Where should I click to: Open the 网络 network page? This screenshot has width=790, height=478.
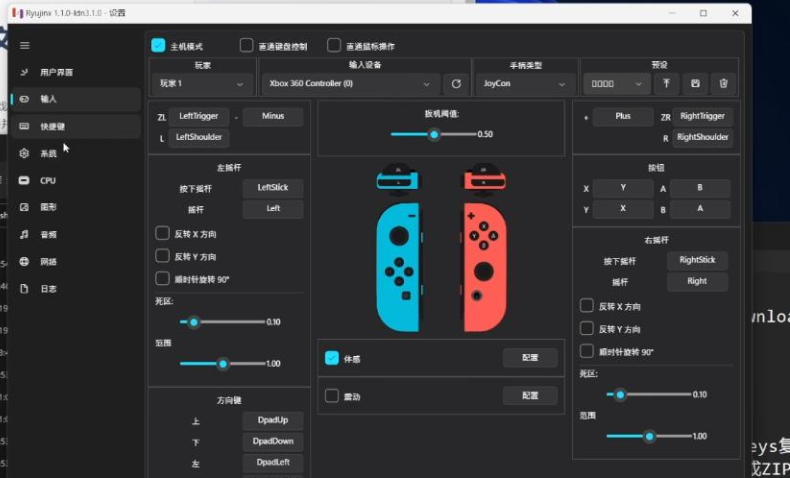click(x=76, y=261)
